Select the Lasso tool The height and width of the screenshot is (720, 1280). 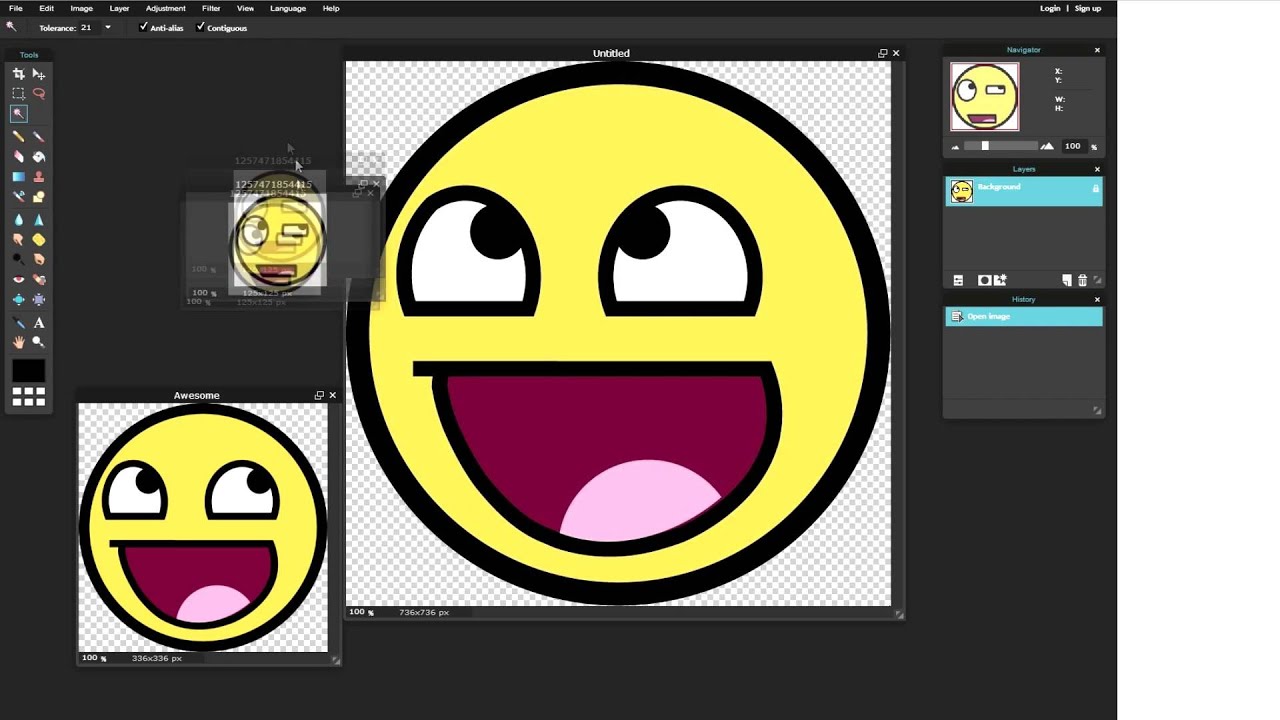39,93
